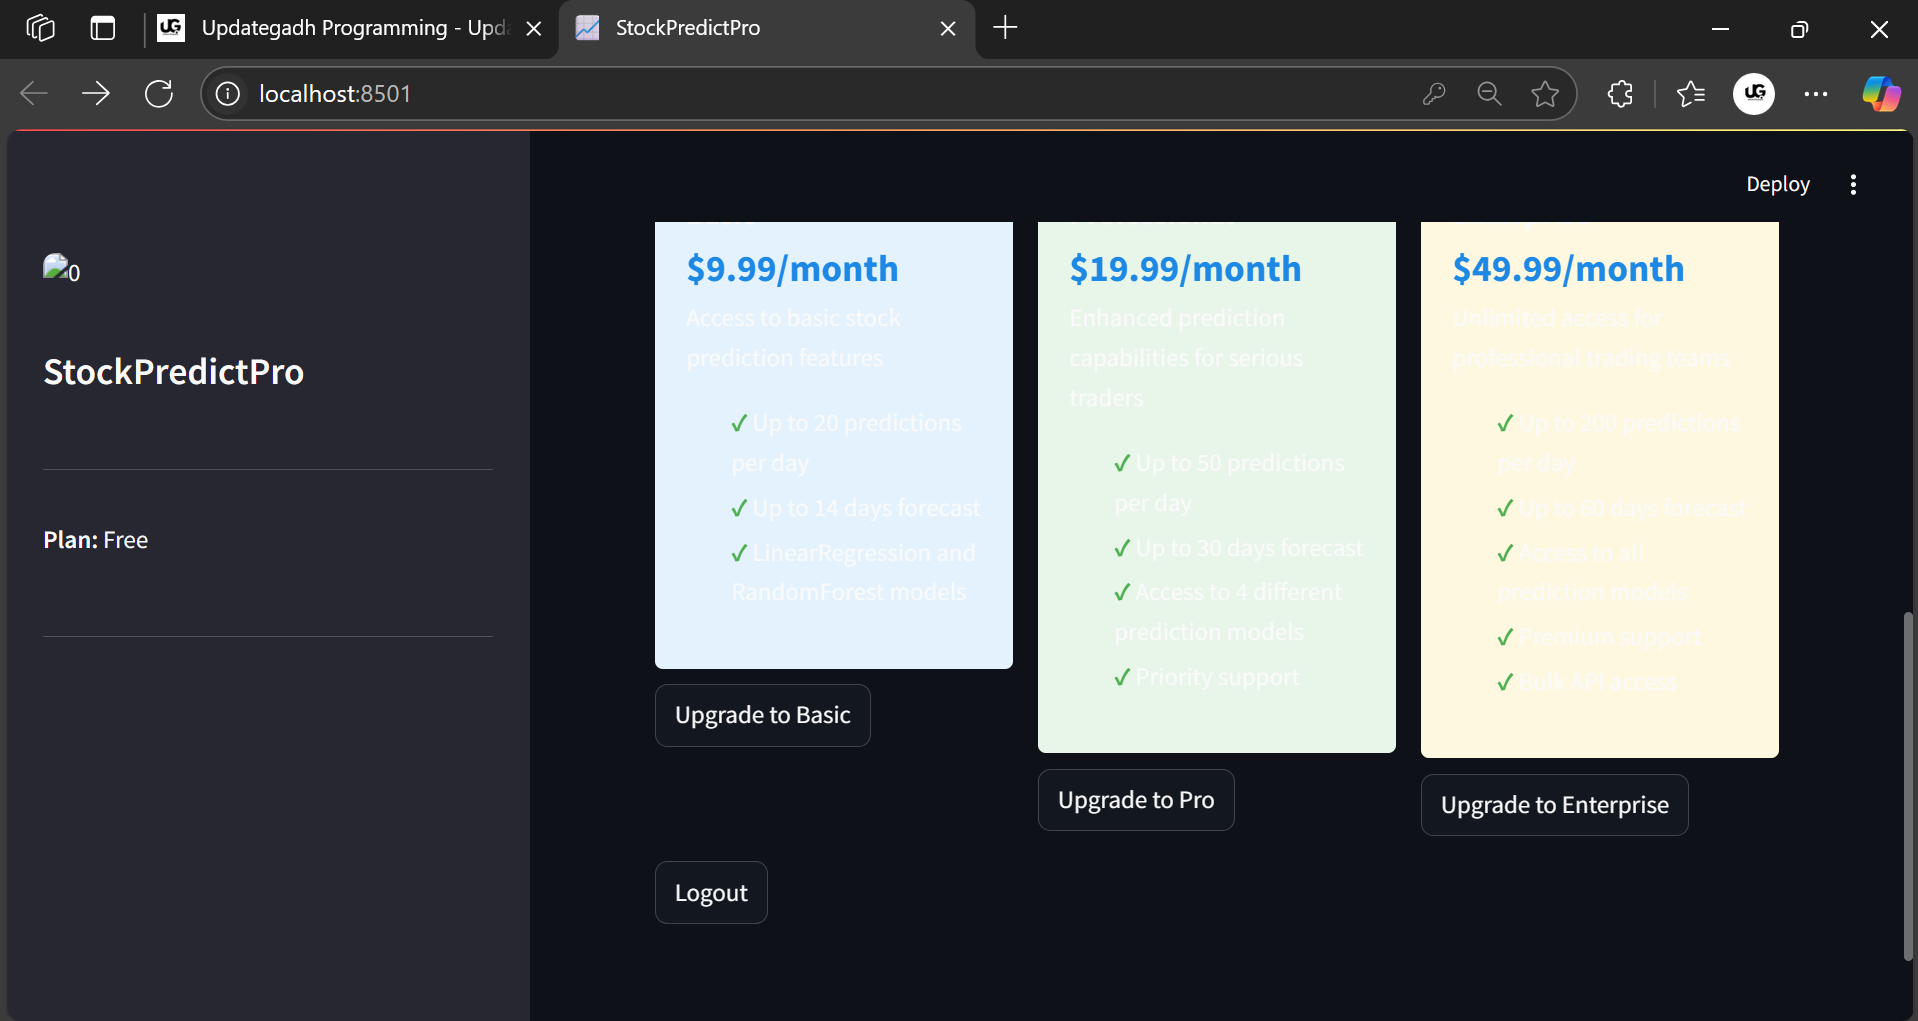The width and height of the screenshot is (1918, 1021).
Task: Open the workspaces icon at top left
Action: 40,28
